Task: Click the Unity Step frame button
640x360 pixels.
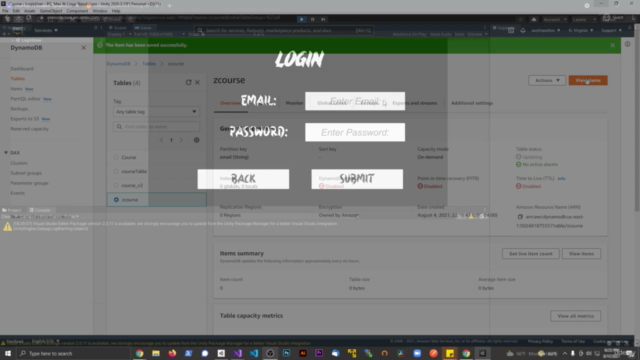Action: pyautogui.click(x=323, y=19)
